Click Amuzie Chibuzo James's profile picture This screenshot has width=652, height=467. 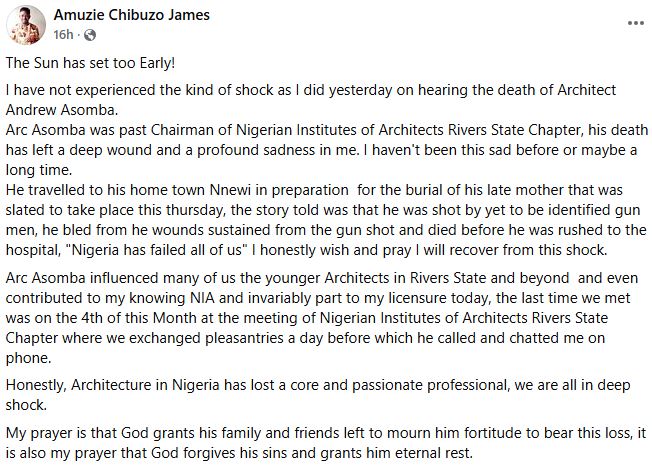(x=23, y=23)
